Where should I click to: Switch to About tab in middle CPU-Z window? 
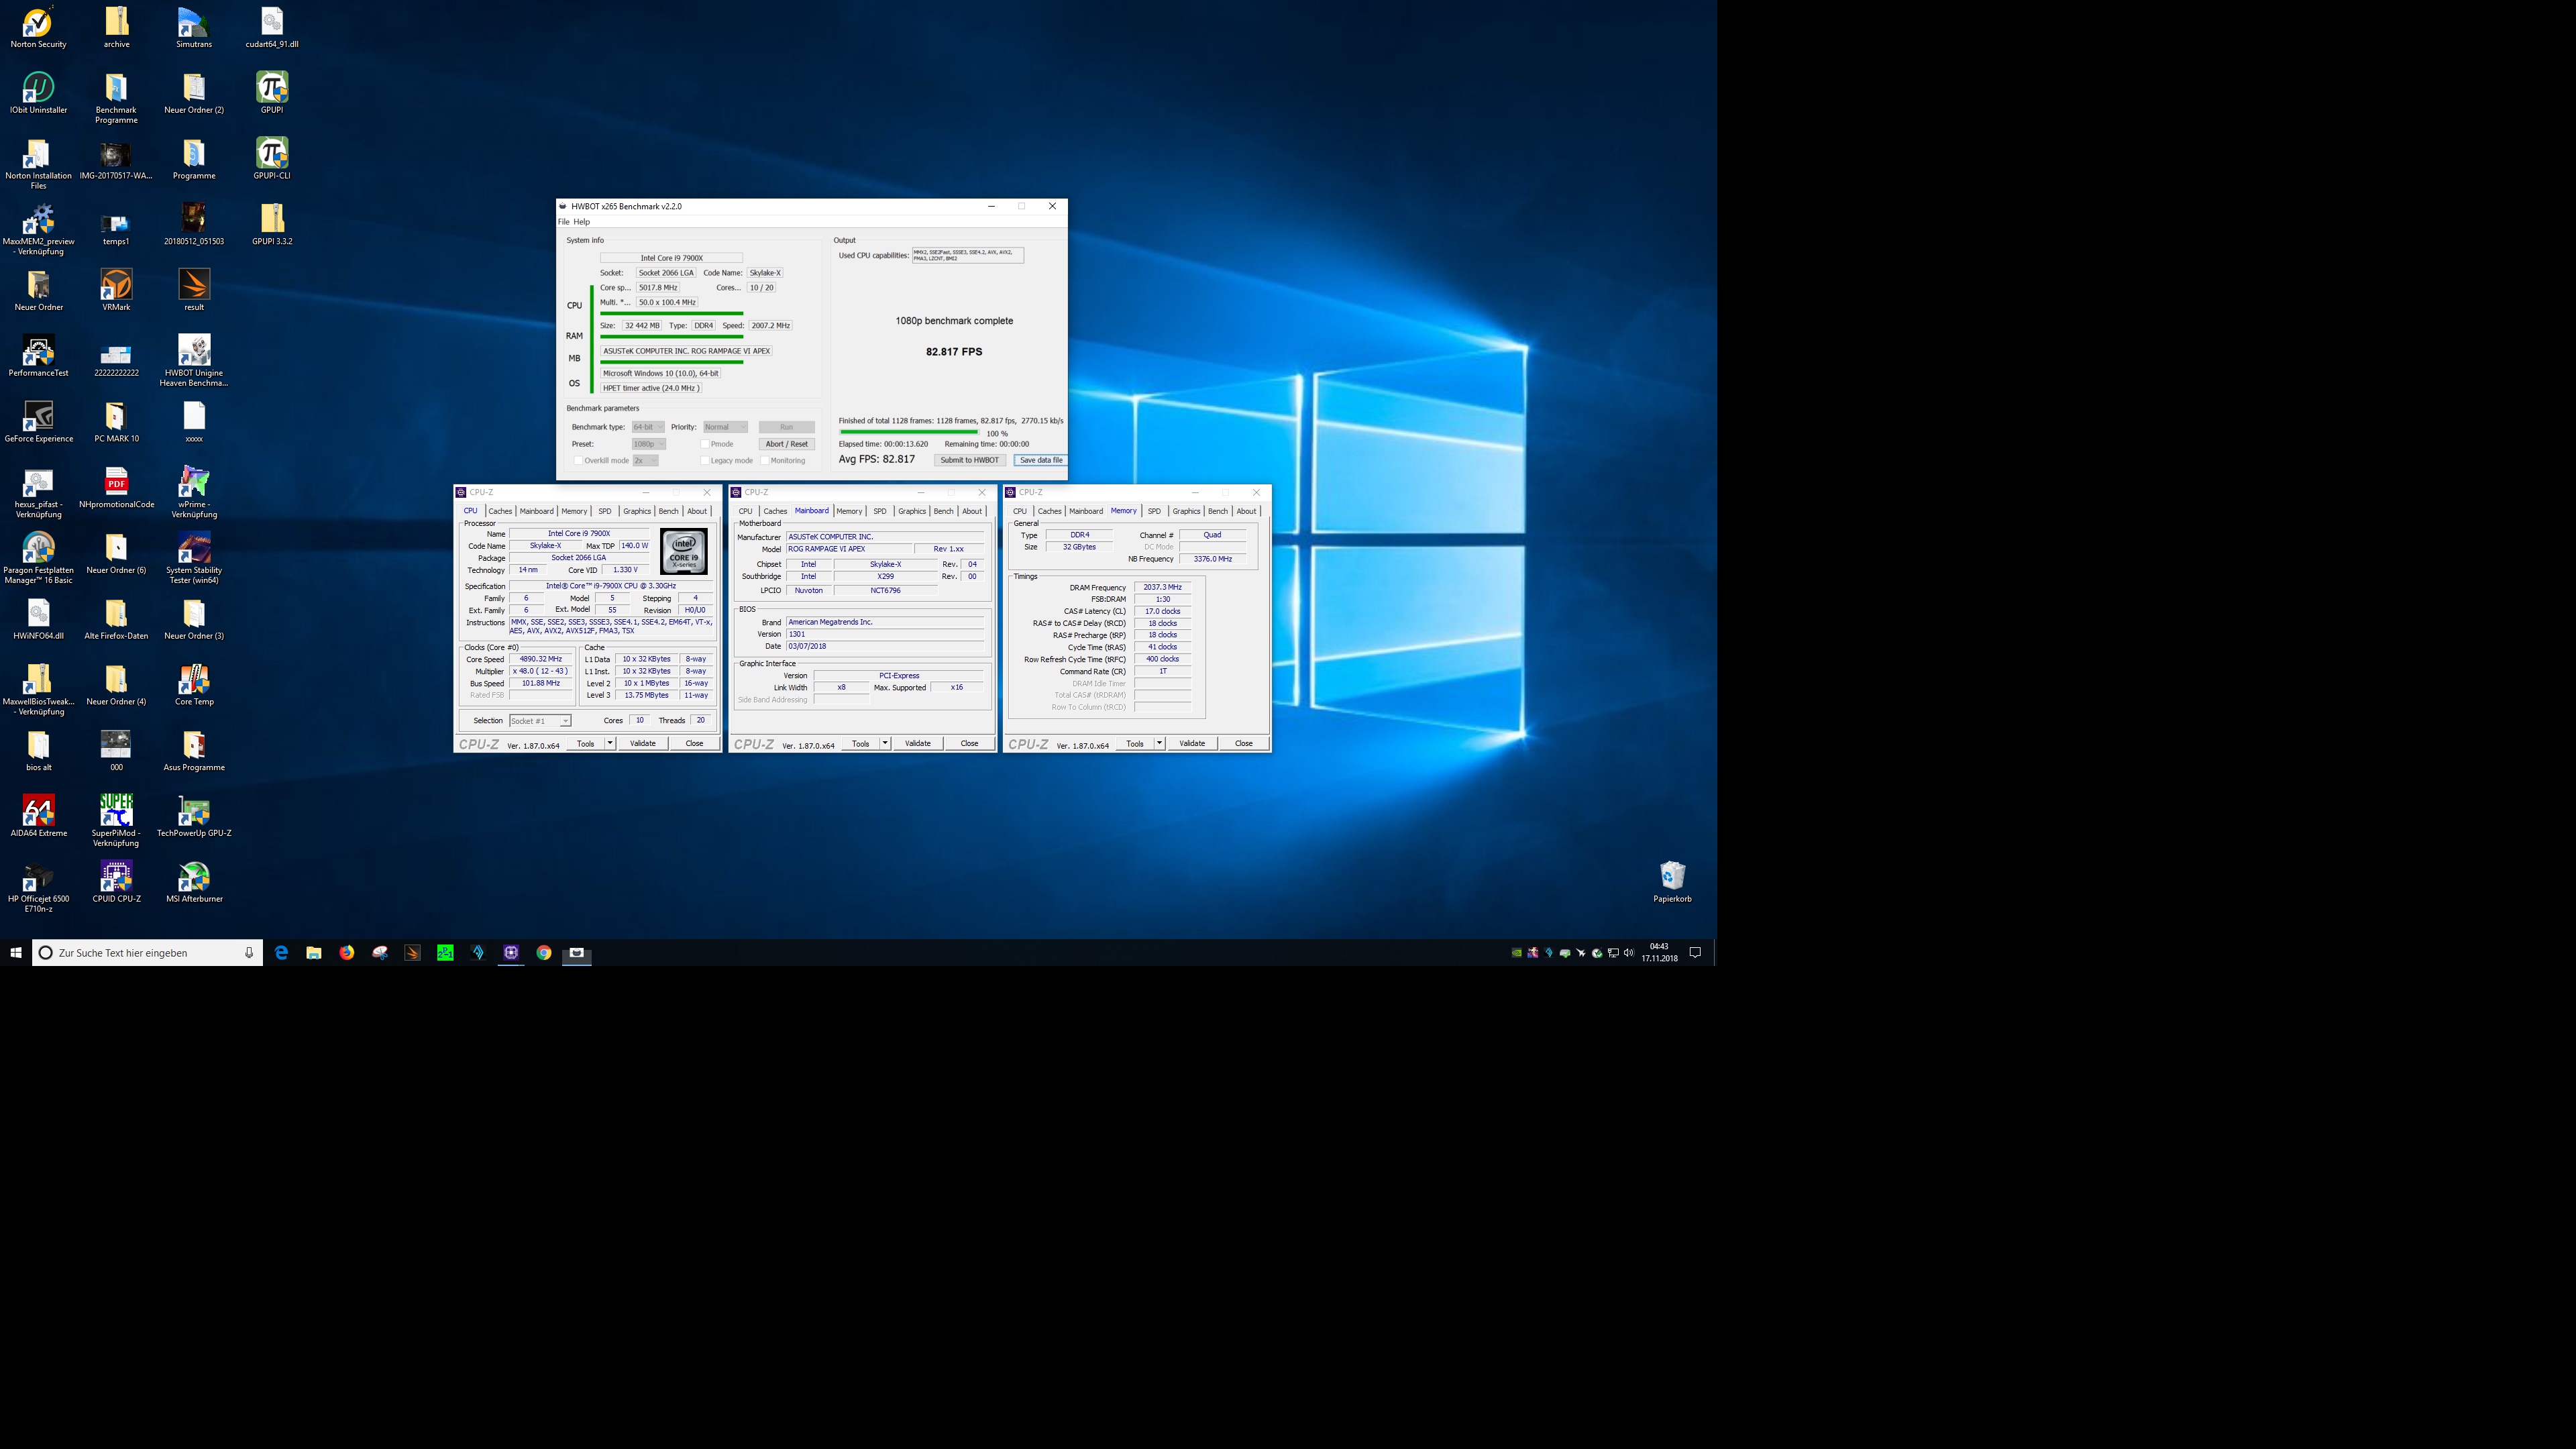click(972, 511)
